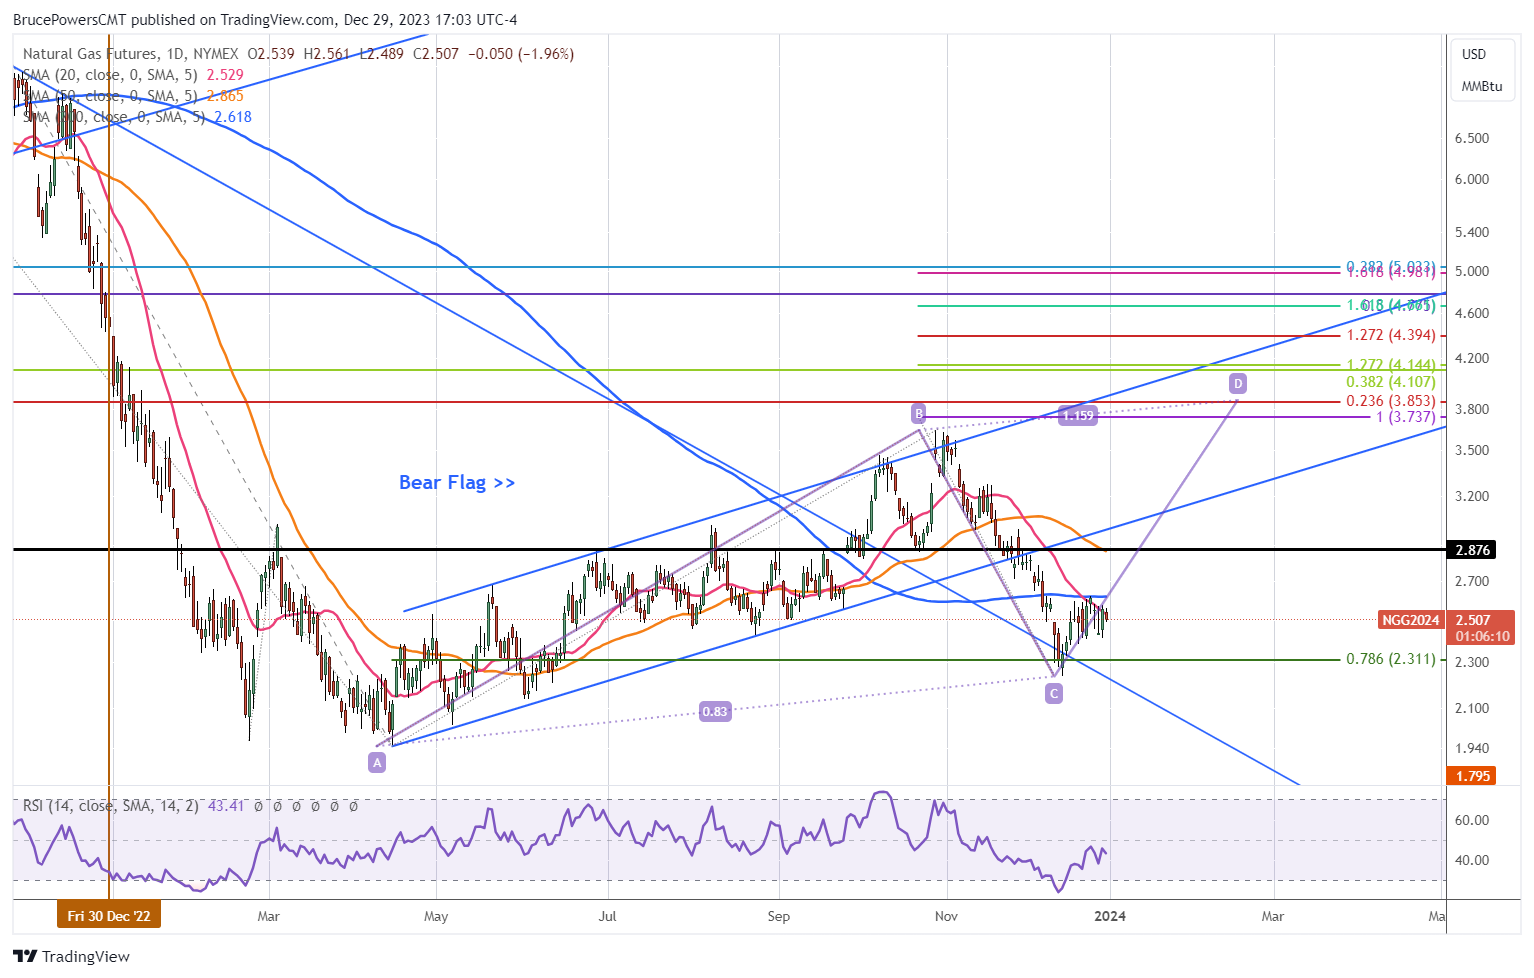Click the SMA 200 value 2.618

pos(233,117)
